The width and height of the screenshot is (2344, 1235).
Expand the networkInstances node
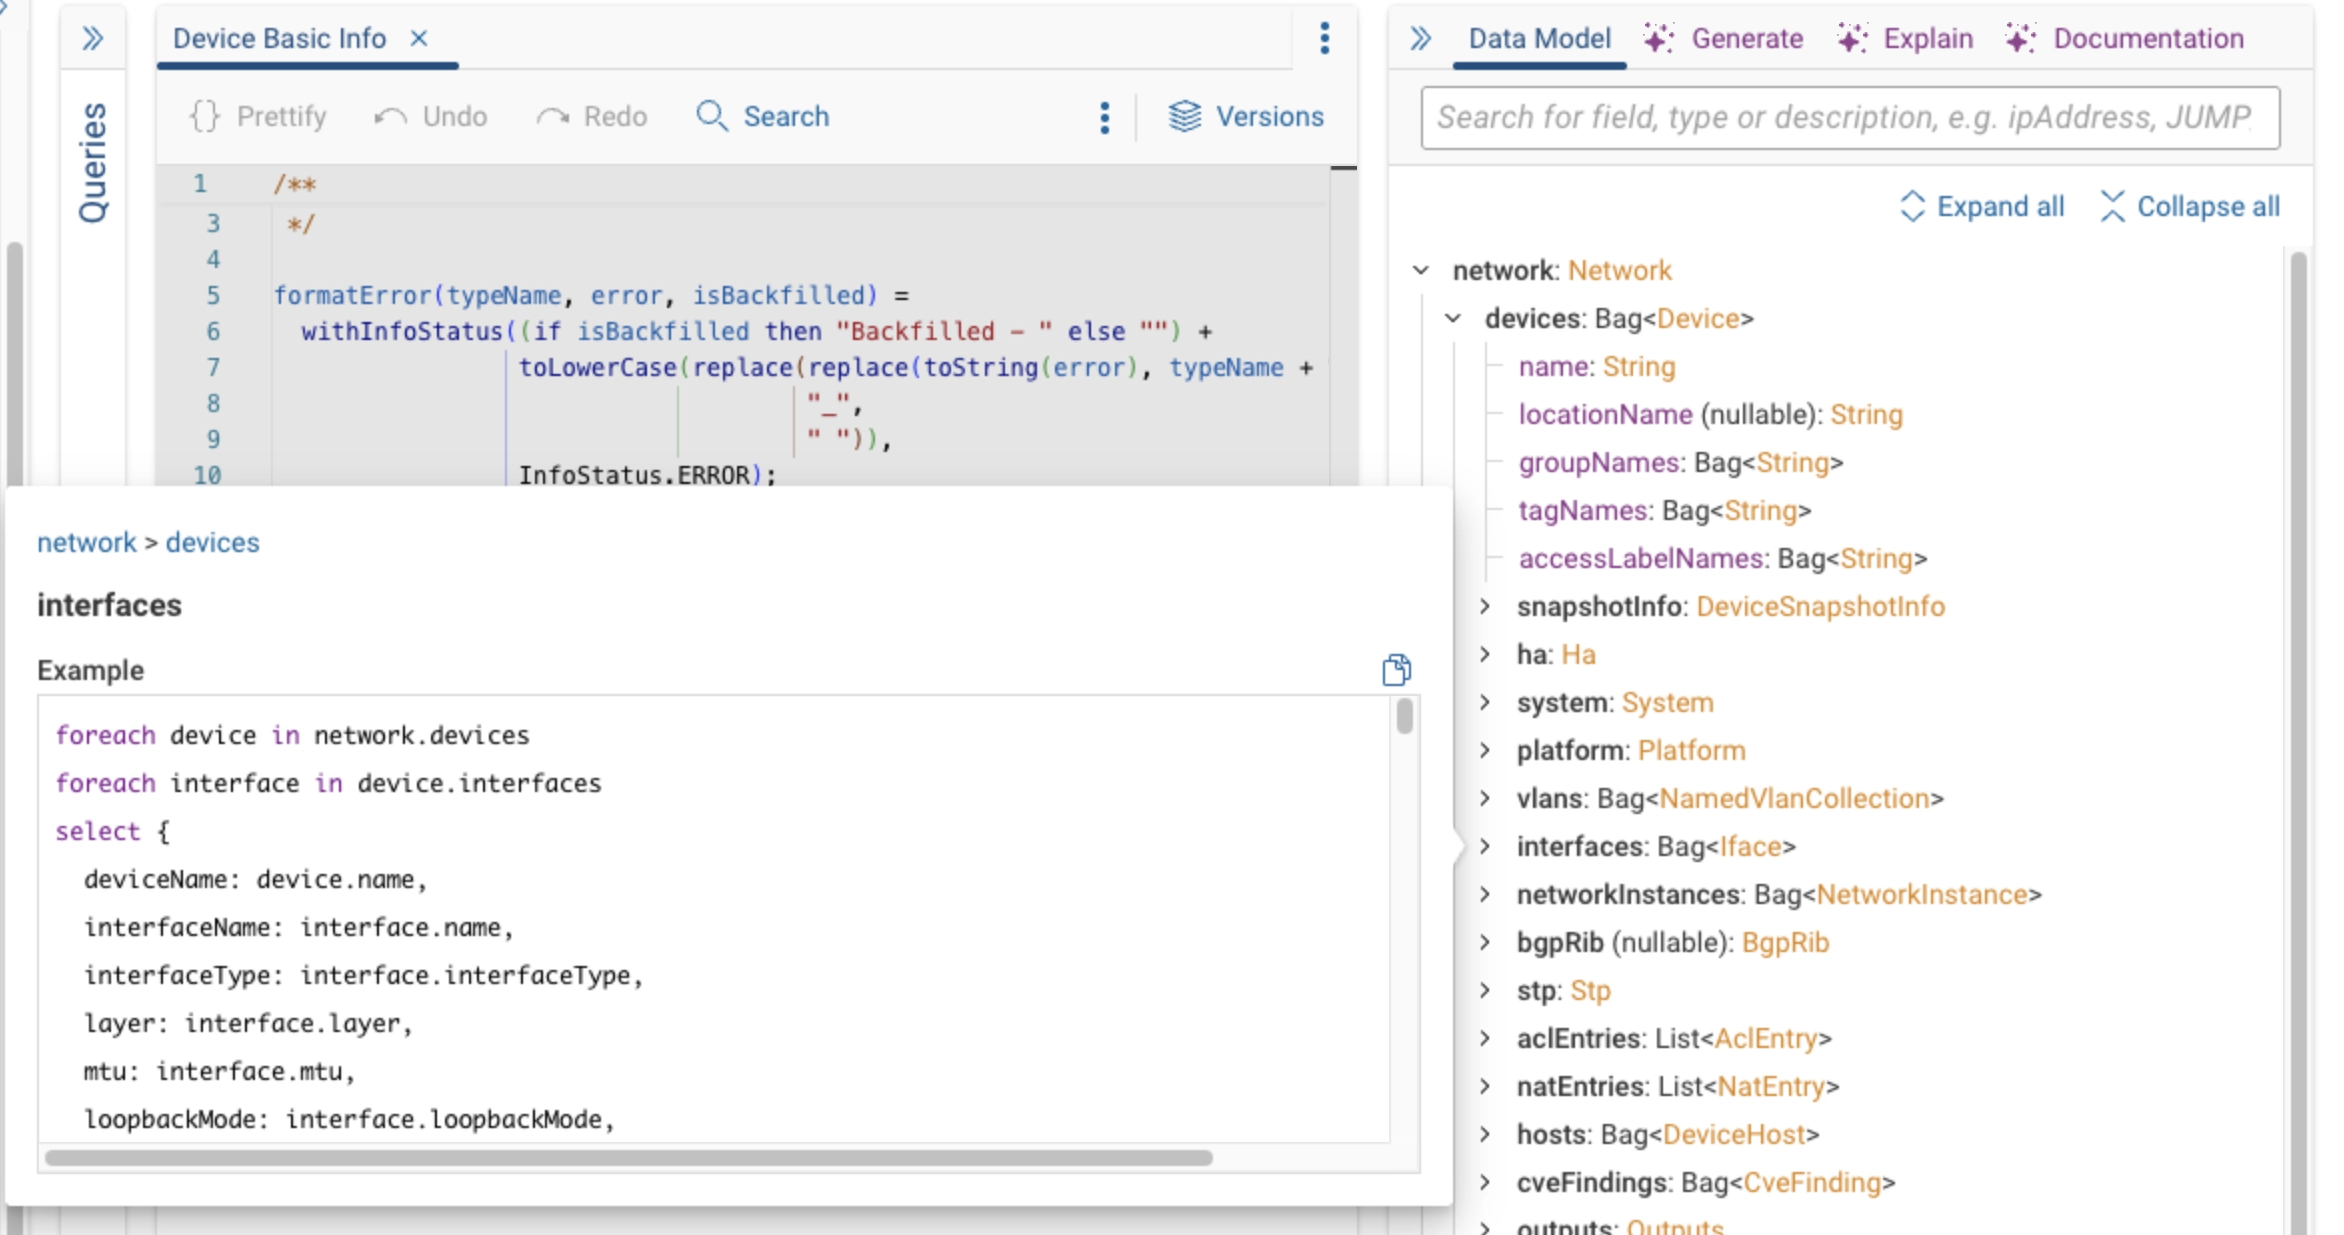[x=1485, y=894]
